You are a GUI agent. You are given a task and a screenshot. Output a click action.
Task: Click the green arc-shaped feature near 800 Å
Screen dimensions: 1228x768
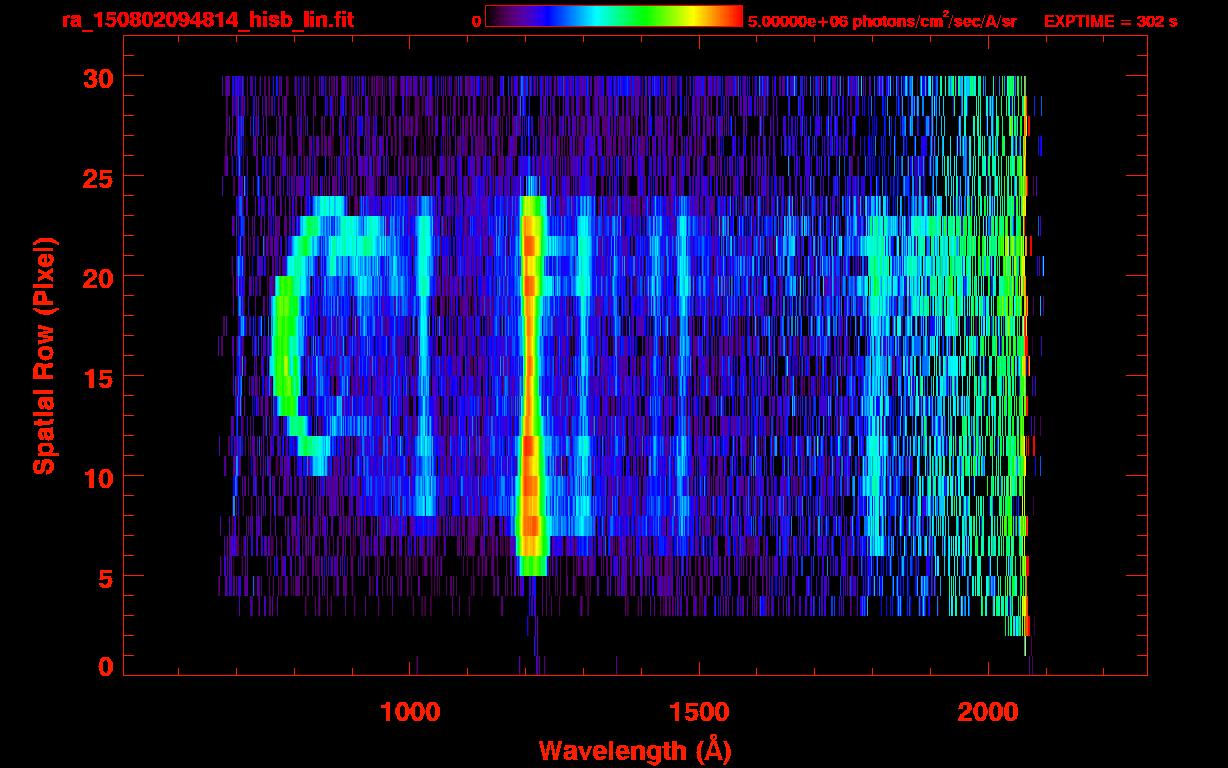pyautogui.click(x=284, y=350)
